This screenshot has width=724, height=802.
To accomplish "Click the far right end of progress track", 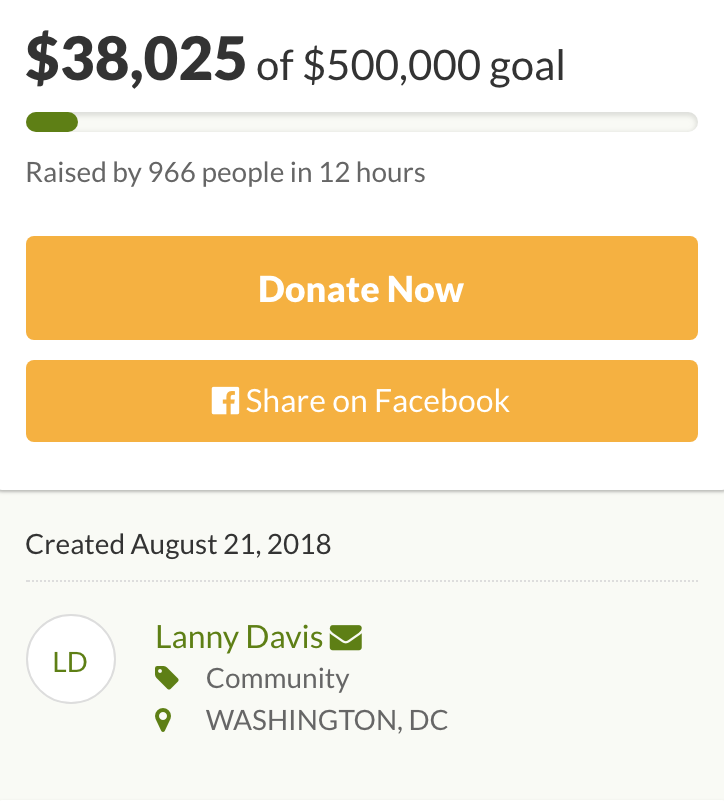I will (x=689, y=122).
